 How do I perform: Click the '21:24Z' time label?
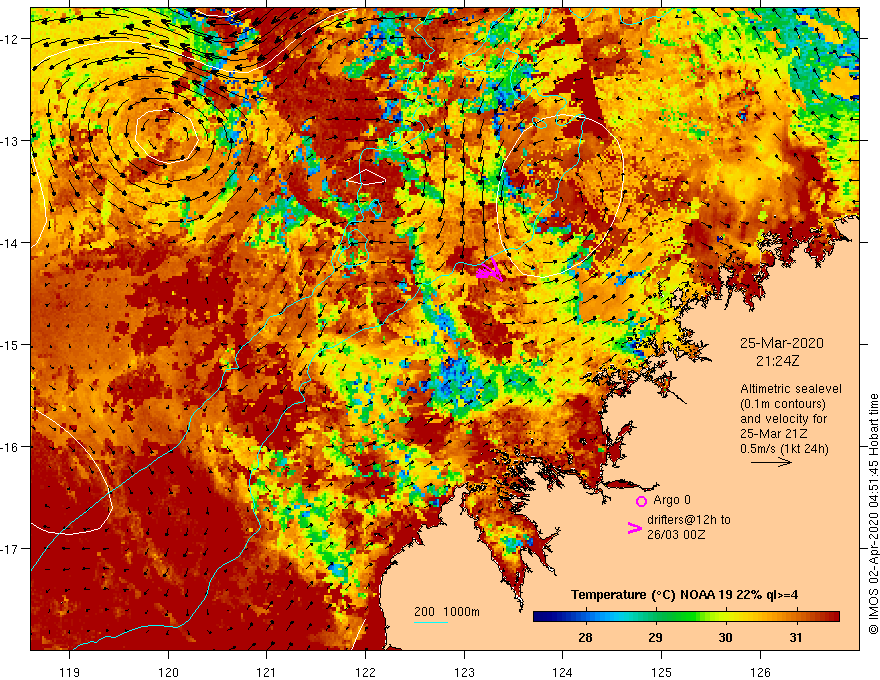(777, 361)
